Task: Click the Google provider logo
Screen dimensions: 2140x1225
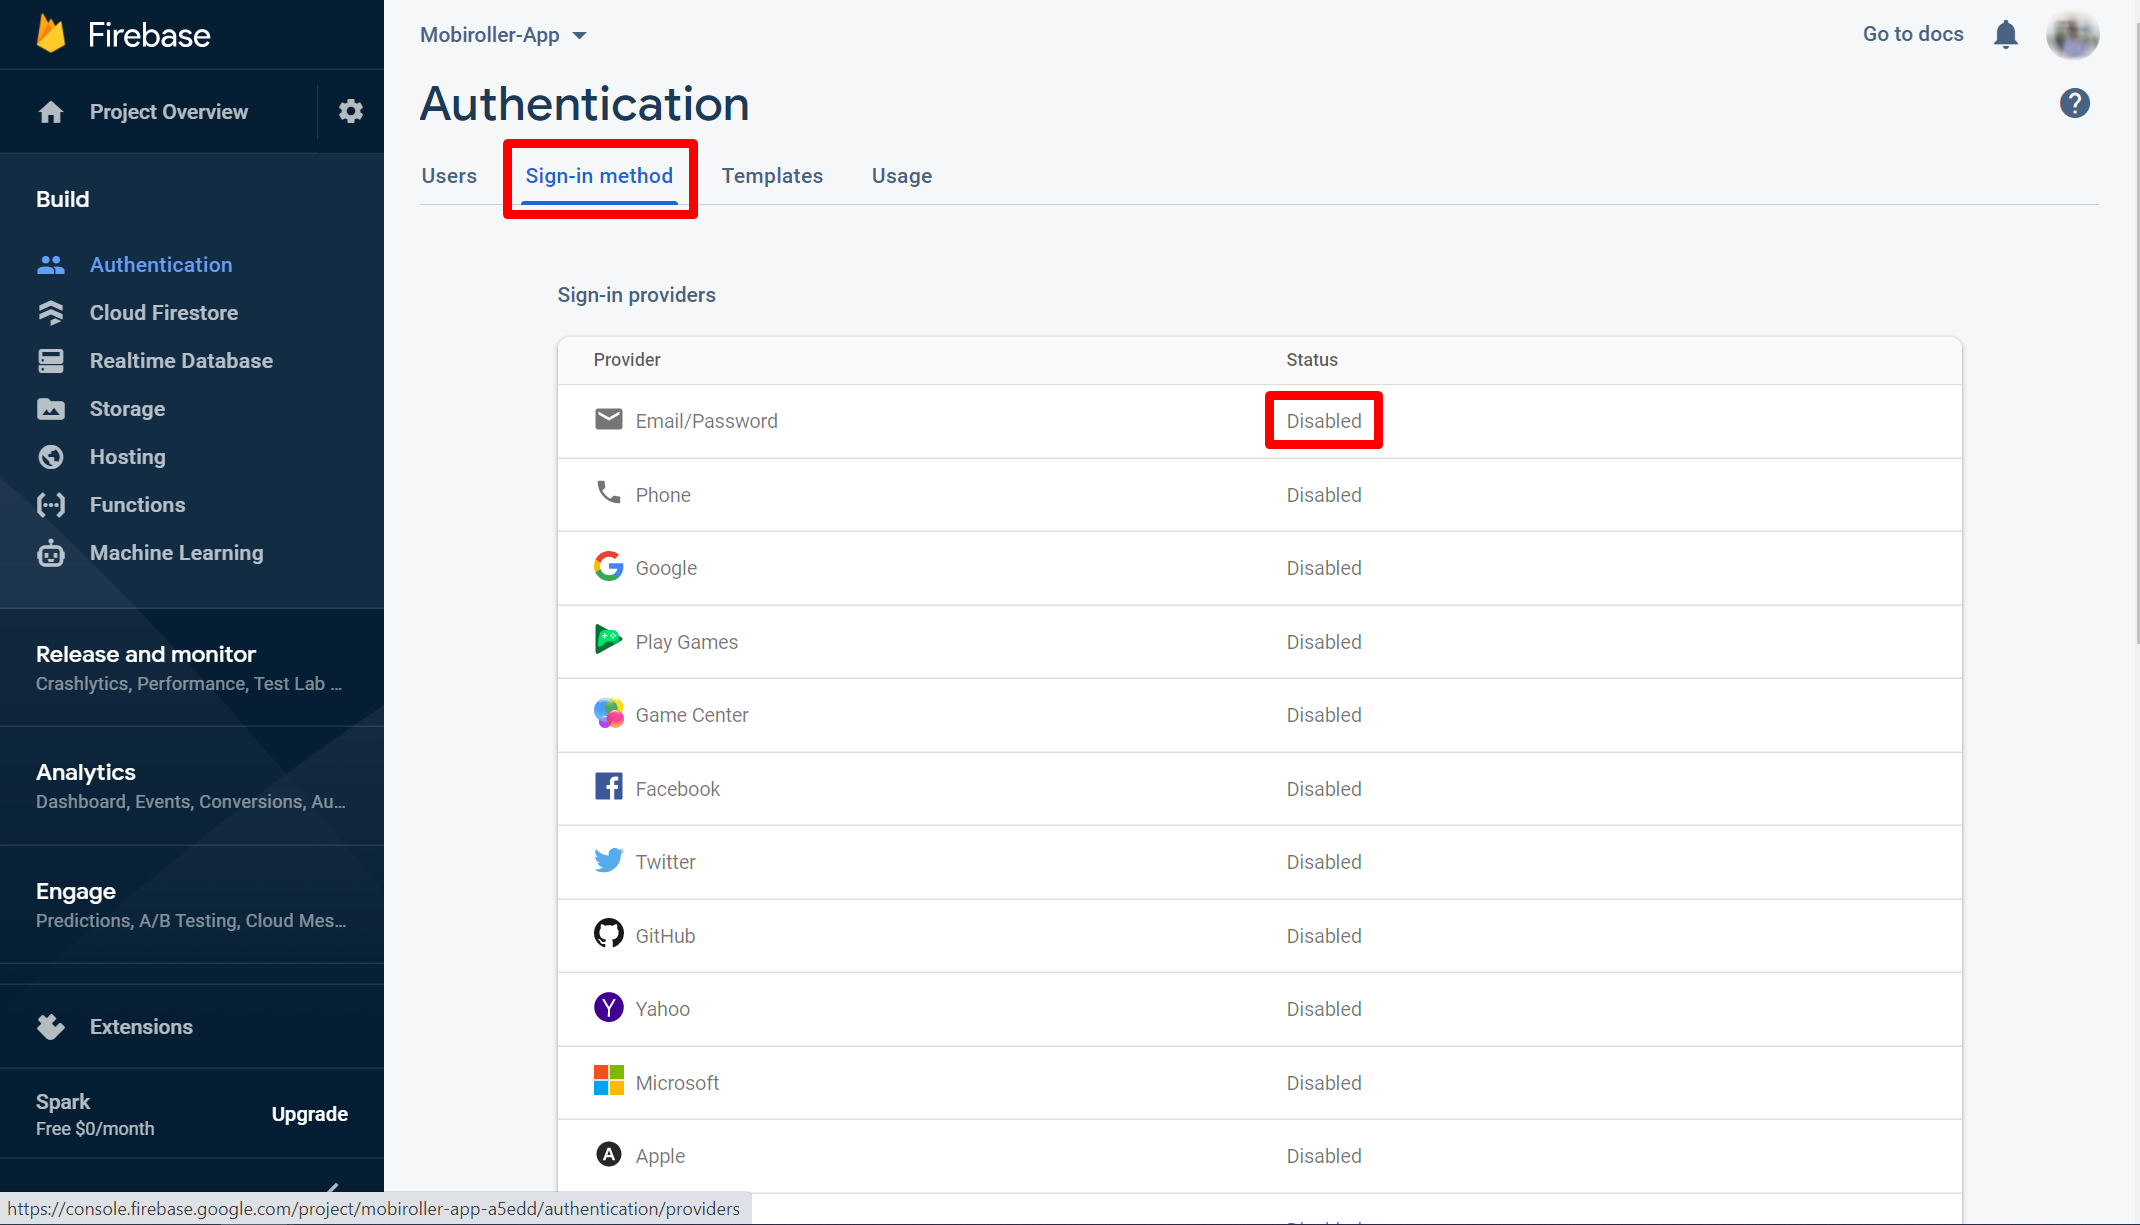Action: click(x=609, y=566)
